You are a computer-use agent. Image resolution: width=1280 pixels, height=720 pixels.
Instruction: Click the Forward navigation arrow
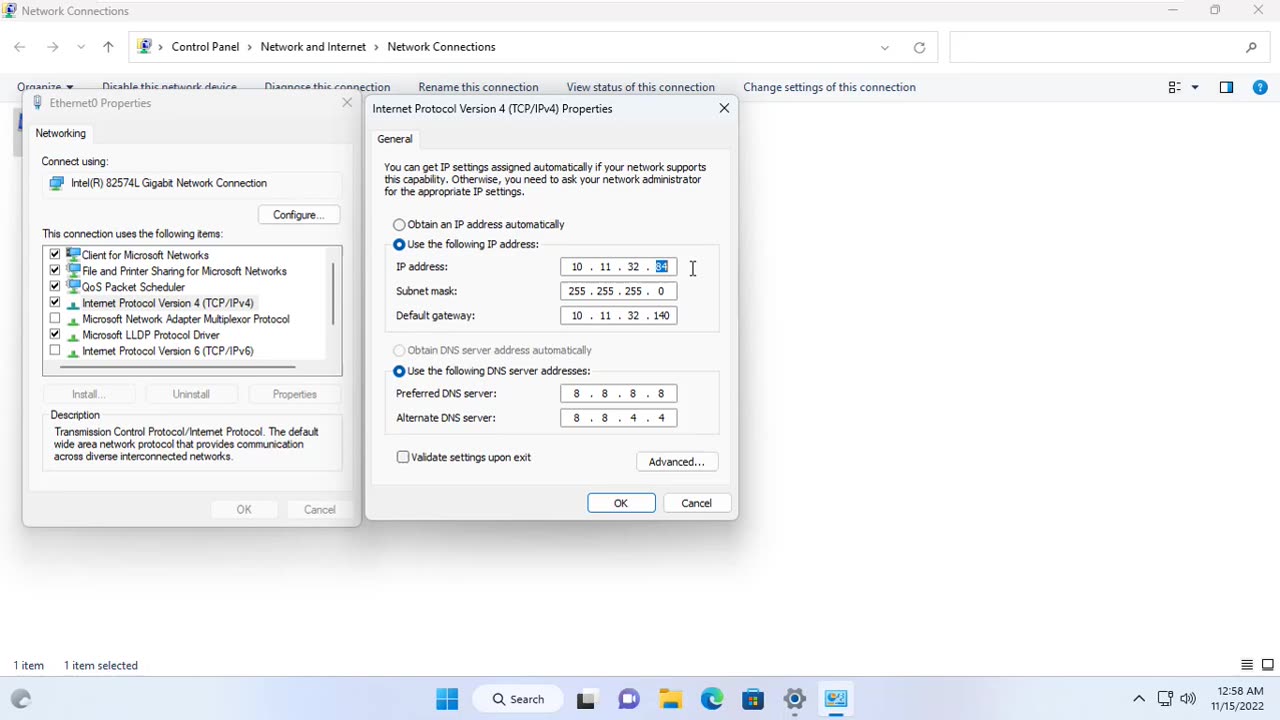point(52,47)
